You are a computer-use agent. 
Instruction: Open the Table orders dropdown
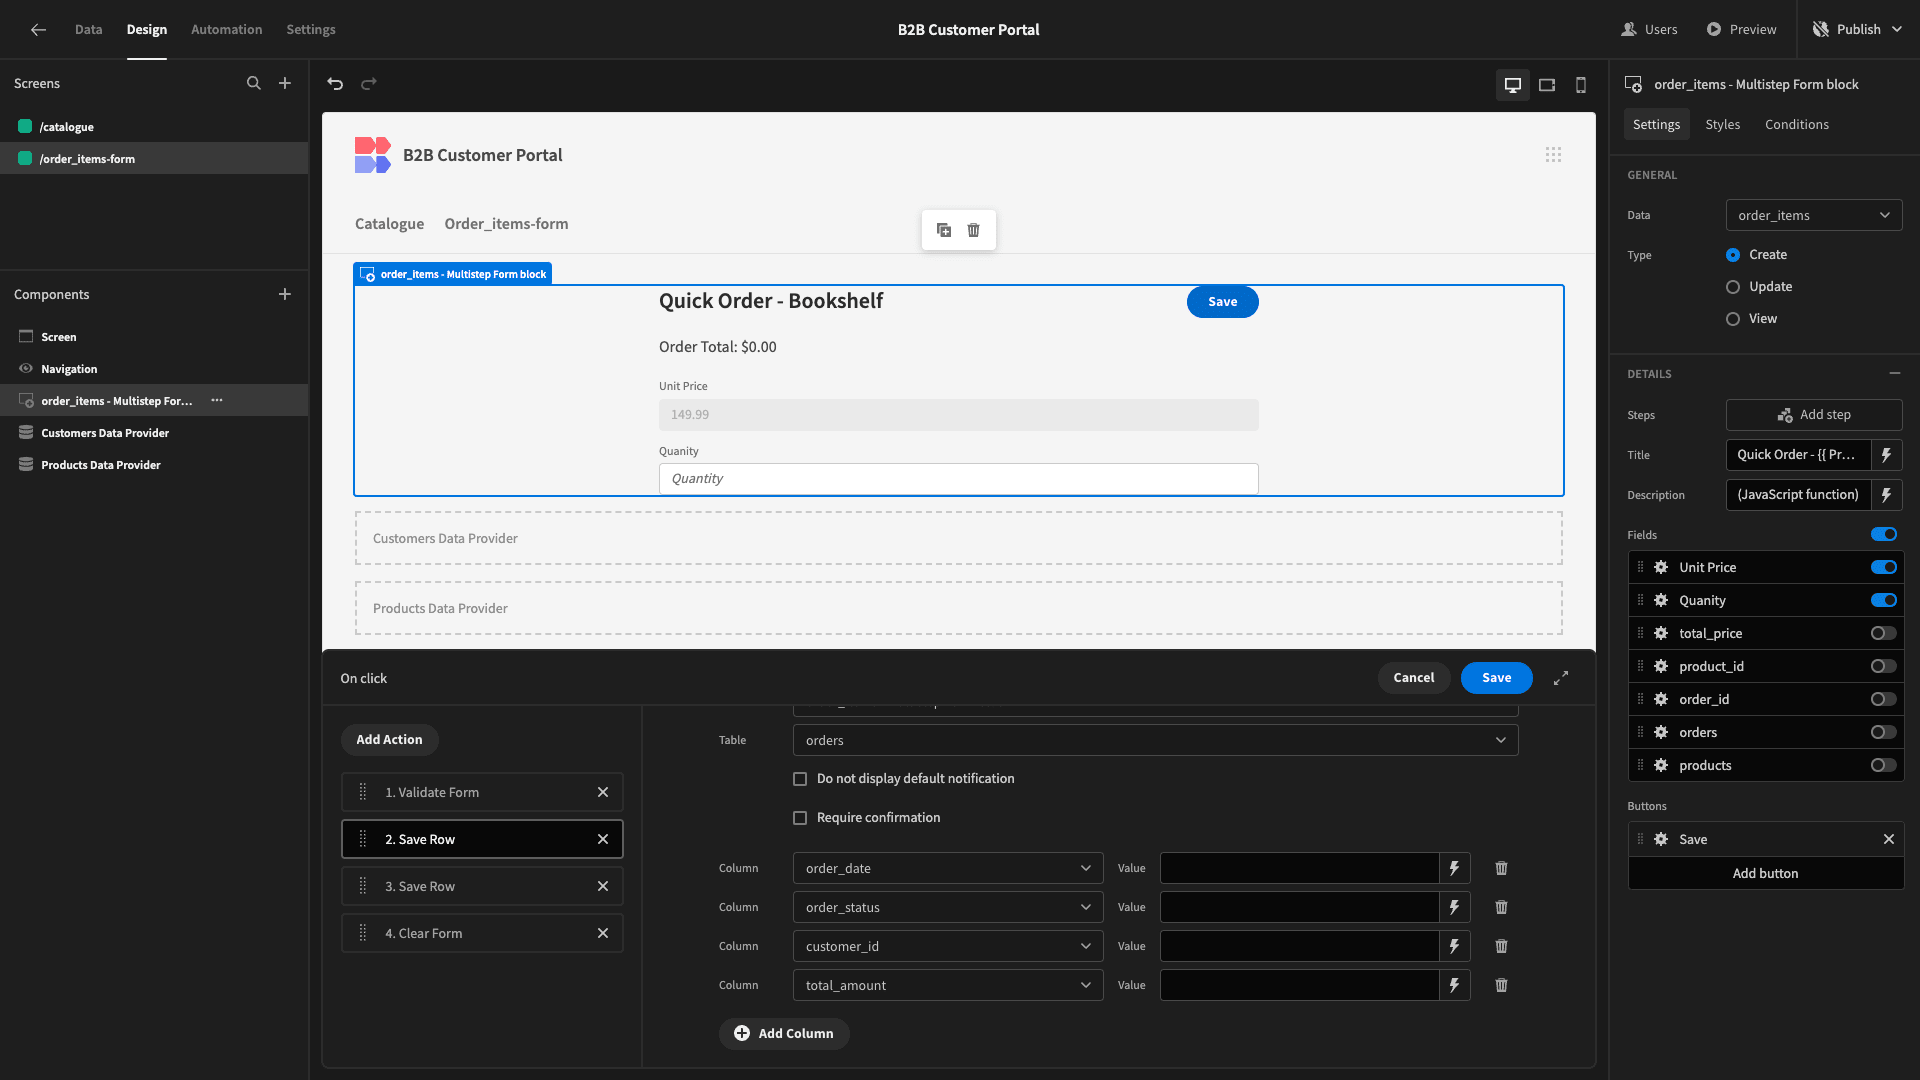click(x=1155, y=740)
